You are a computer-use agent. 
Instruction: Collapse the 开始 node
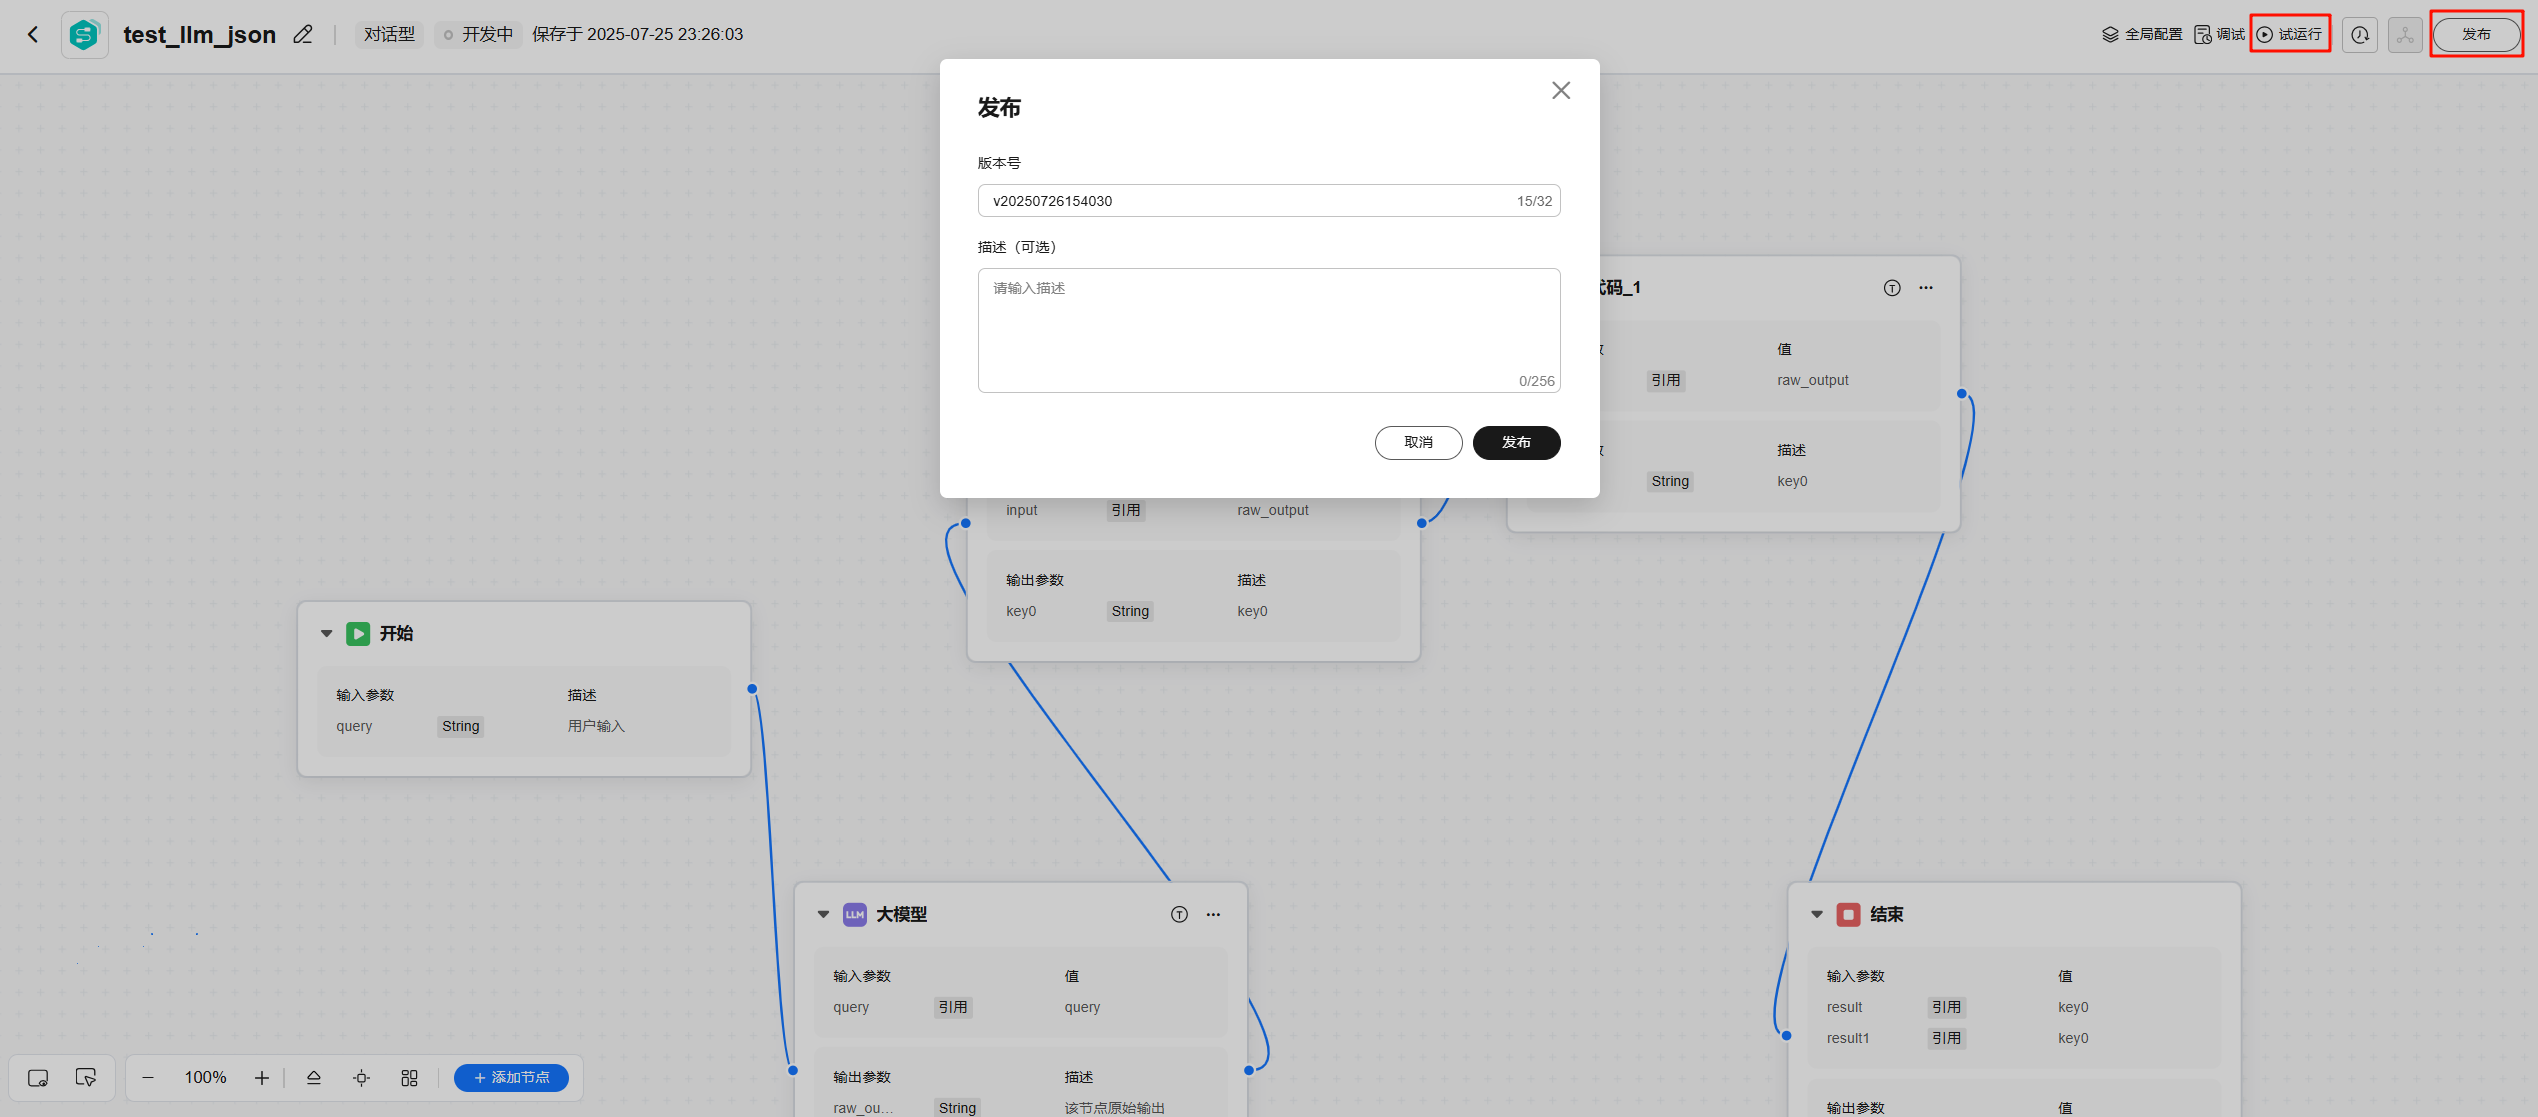(326, 634)
